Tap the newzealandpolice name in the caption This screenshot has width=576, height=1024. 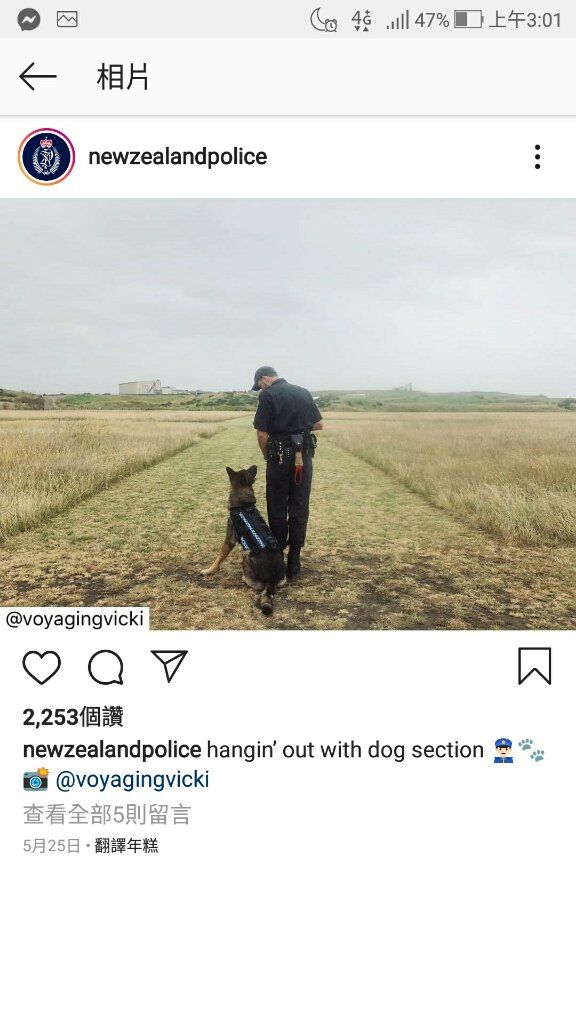click(x=112, y=750)
